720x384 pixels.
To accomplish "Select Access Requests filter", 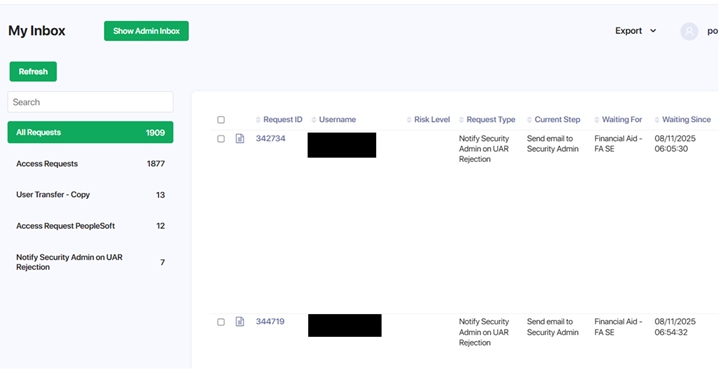I will tap(90, 164).
